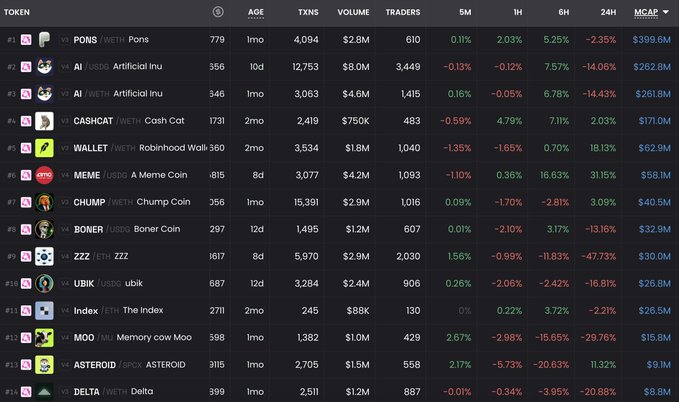Image resolution: width=679 pixels, height=402 pixels.
Task: Click the MOO cow logo icon
Action: pyautogui.click(x=44, y=337)
